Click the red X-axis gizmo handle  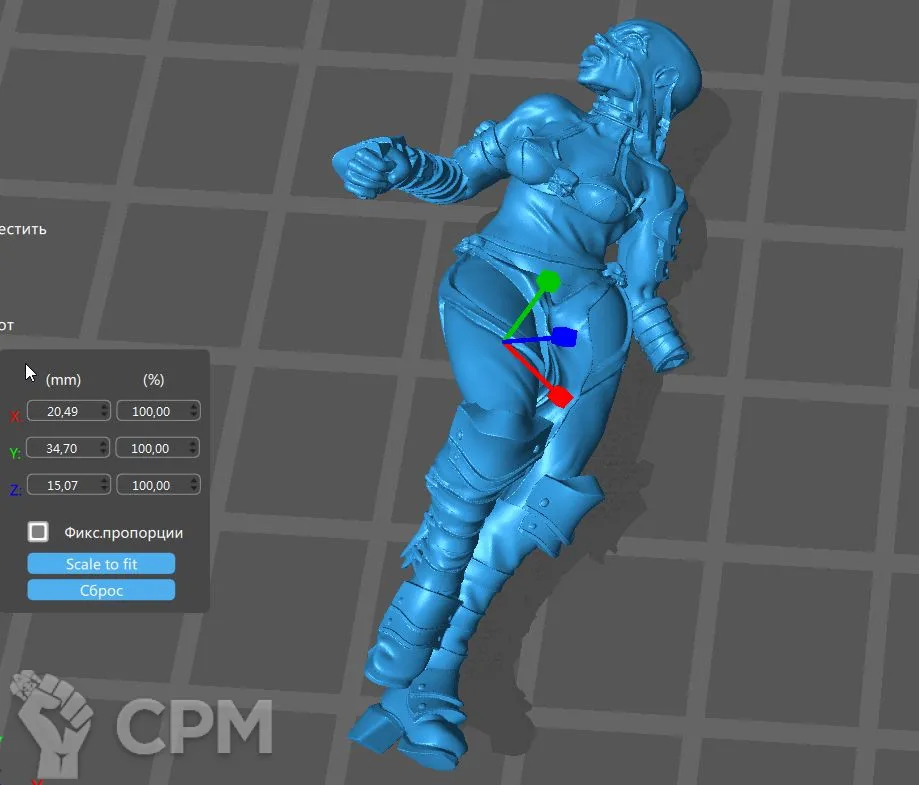click(559, 396)
